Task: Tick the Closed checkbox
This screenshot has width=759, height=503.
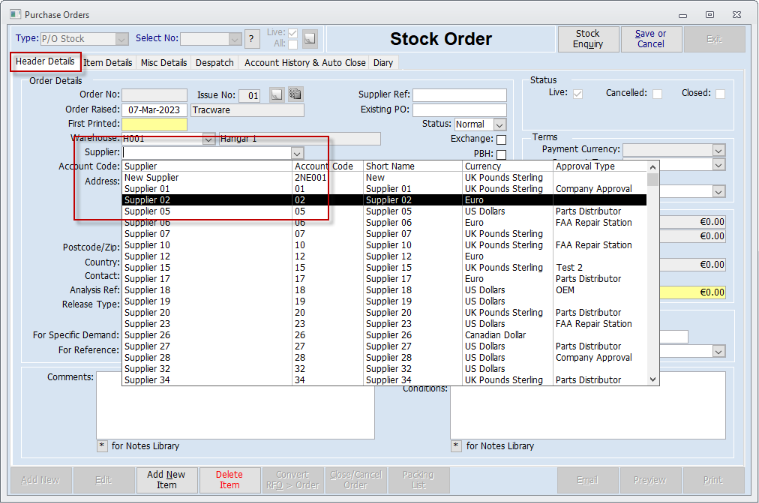Action: pos(720,93)
